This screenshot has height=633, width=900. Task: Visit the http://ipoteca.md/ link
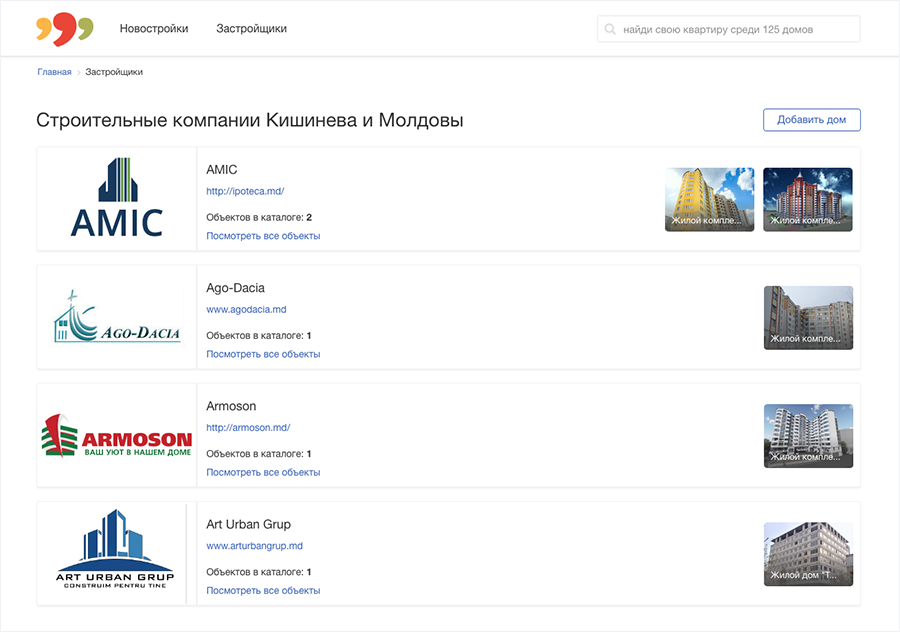[x=245, y=191]
